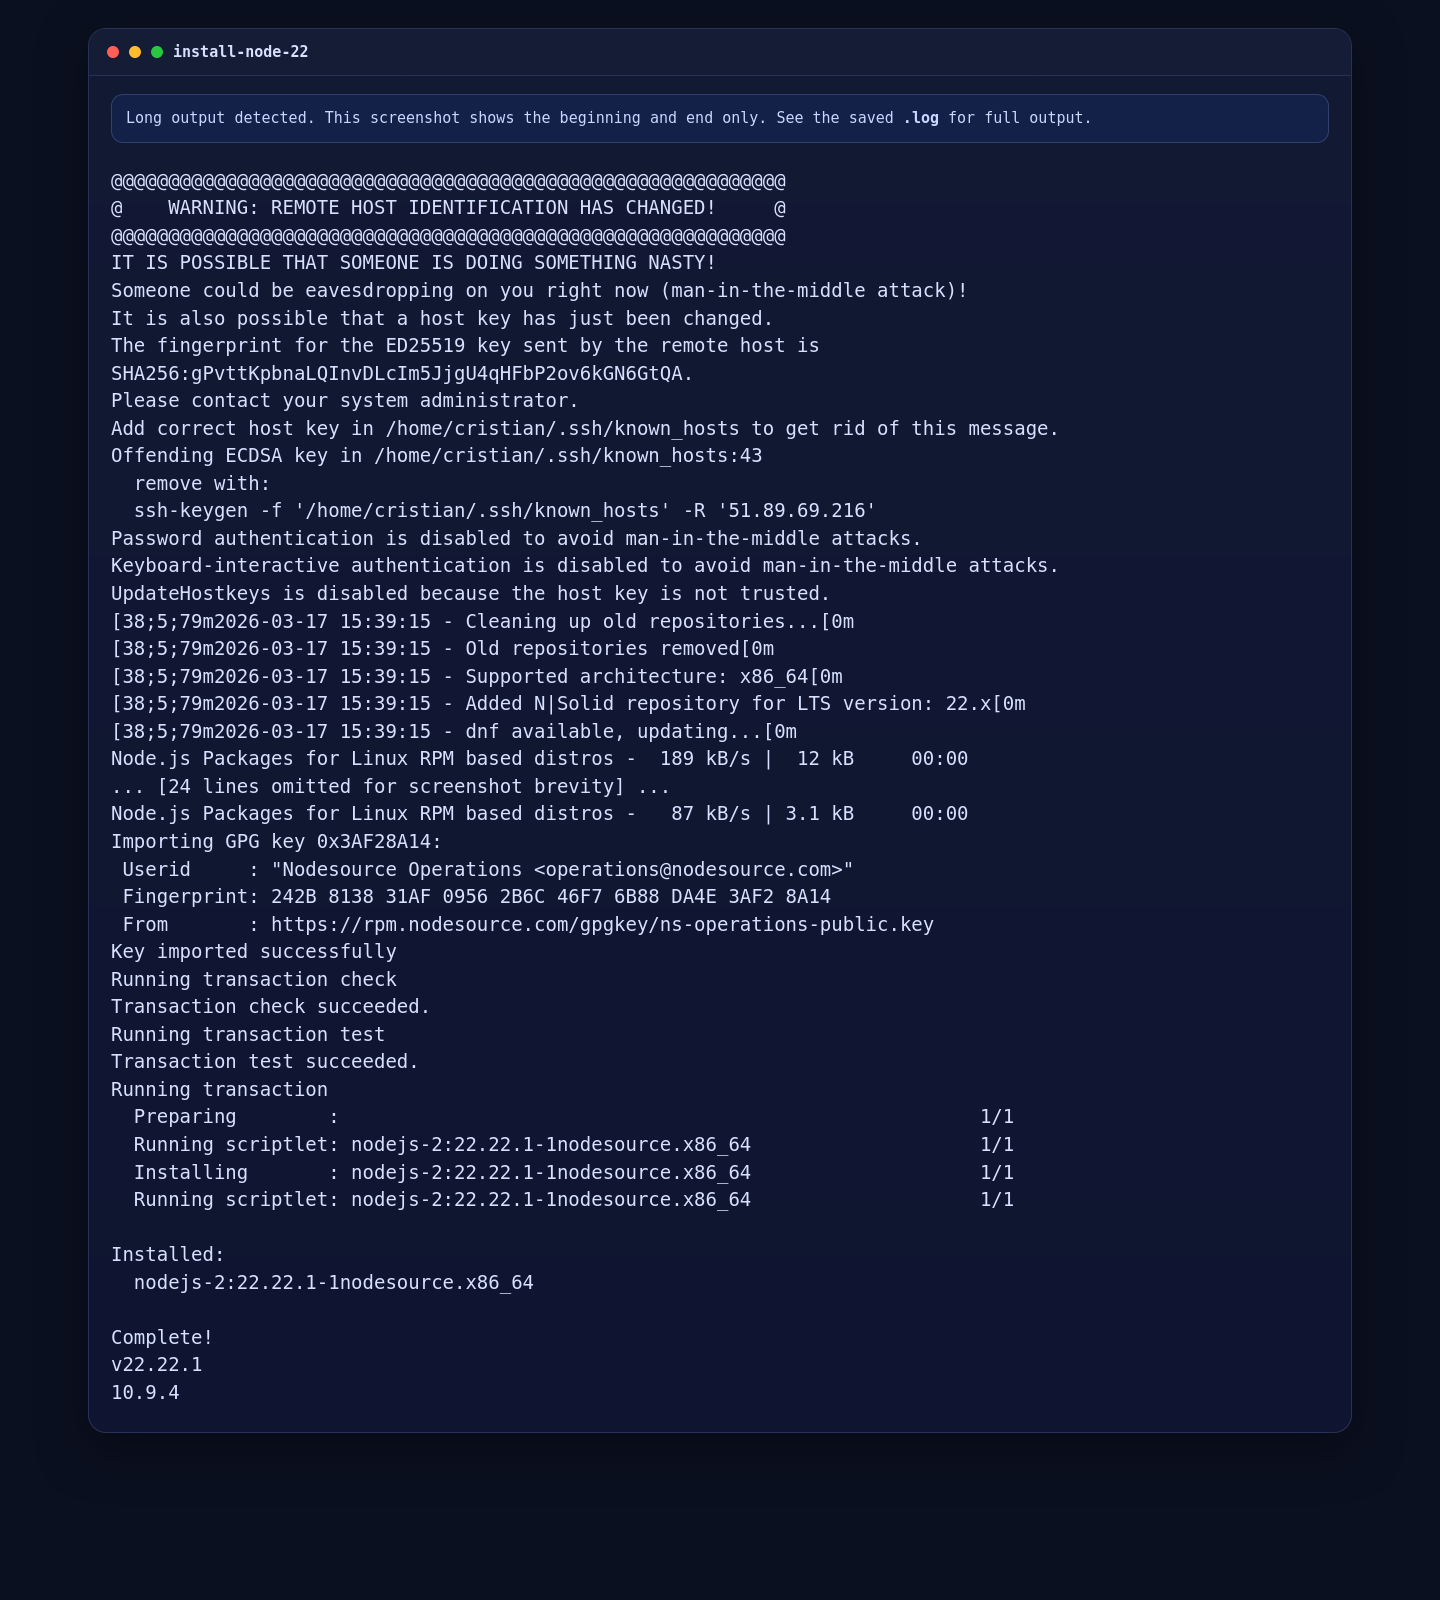Image resolution: width=1440 pixels, height=1600 pixels.
Task: Click the 'Old repositories removed' log line
Action: tap(442, 649)
